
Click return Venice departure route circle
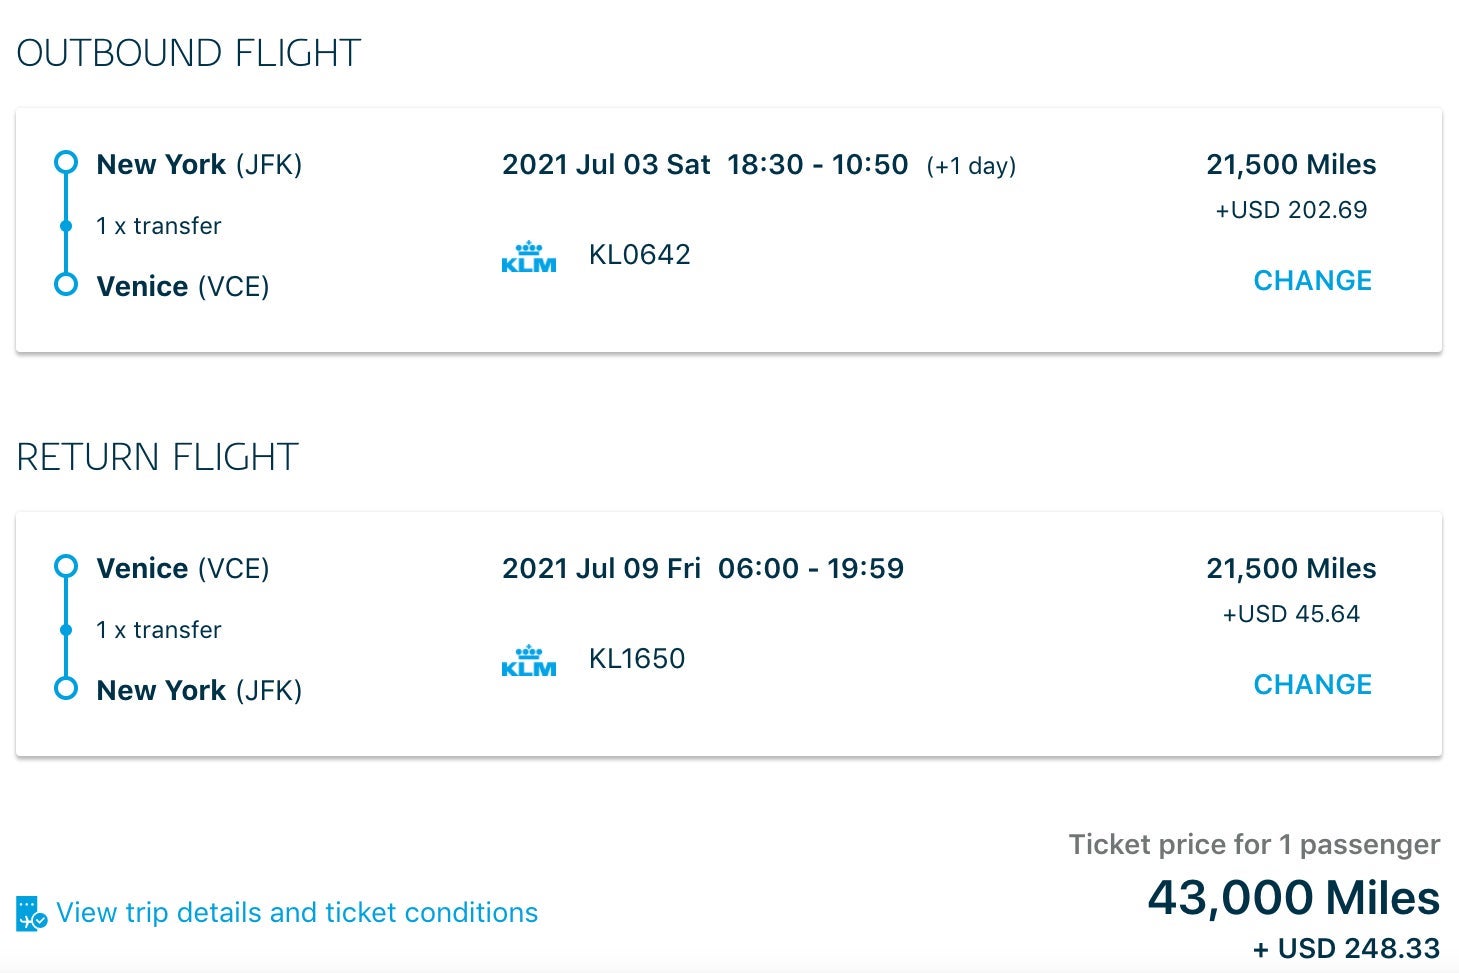coord(66,567)
